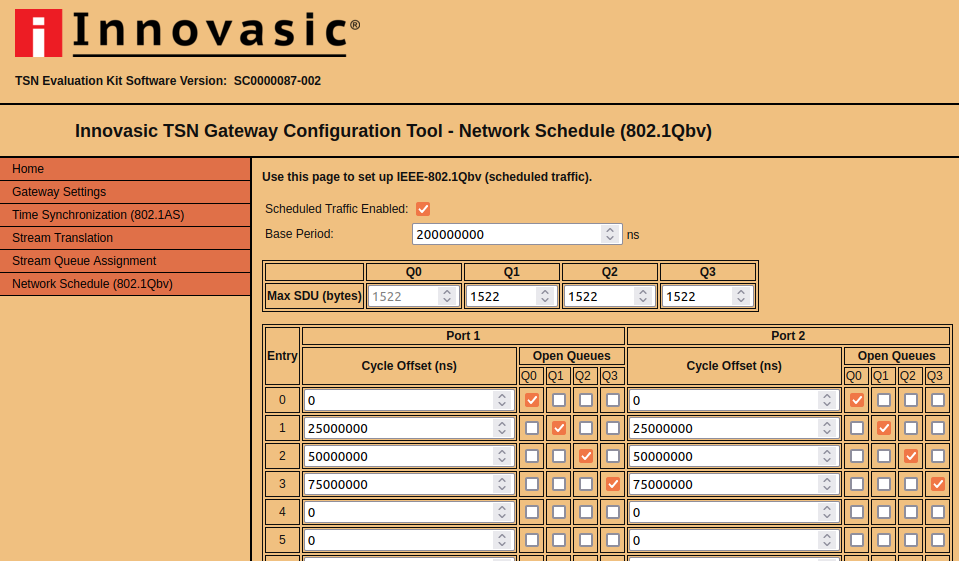This screenshot has height=561, width=959.
Task: Uncheck Port 2 entry 1 Q1 checkbox
Action: click(883, 428)
